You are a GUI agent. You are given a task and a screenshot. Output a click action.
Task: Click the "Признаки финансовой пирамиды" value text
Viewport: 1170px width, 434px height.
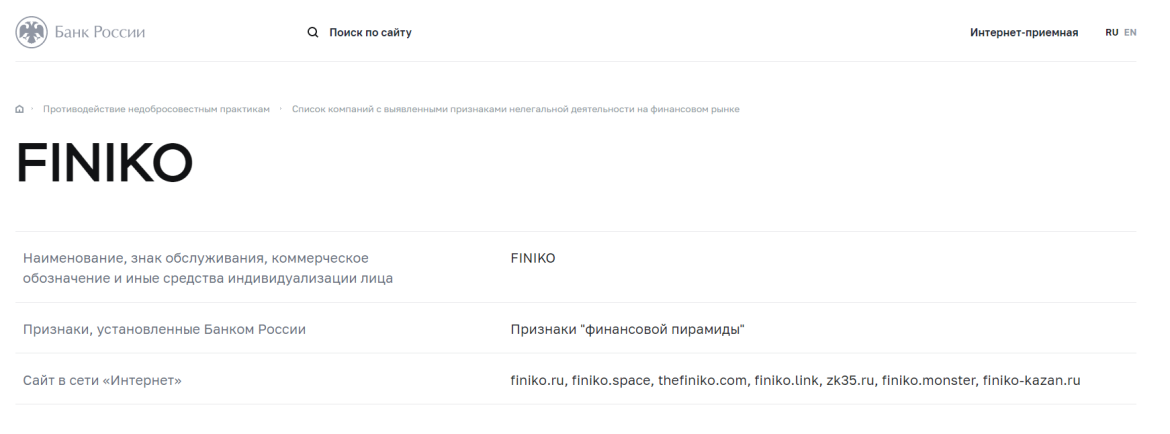tap(627, 329)
